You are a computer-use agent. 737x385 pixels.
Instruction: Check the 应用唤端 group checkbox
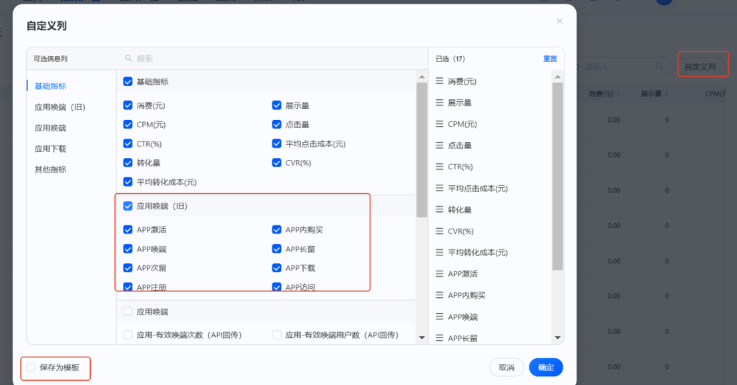[128, 311]
